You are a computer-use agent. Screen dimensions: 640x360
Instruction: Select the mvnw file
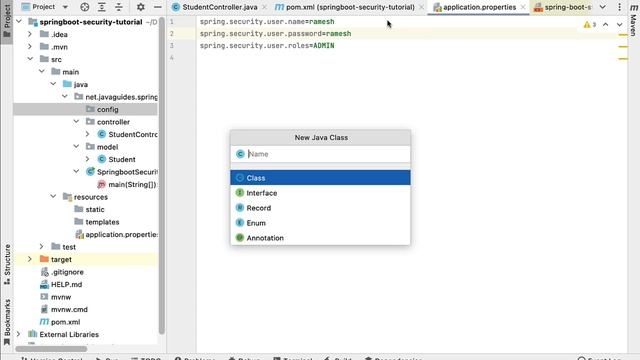pyautogui.click(x=61, y=297)
